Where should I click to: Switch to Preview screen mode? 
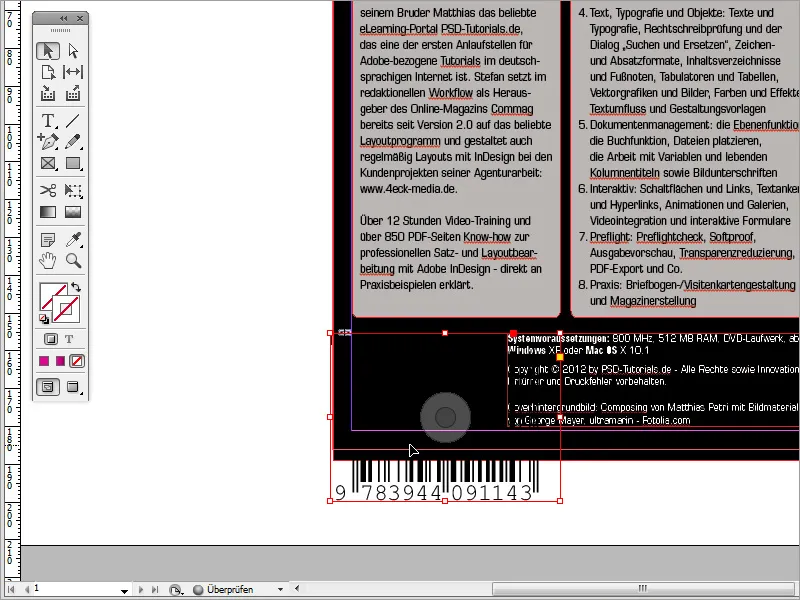tap(73, 387)
